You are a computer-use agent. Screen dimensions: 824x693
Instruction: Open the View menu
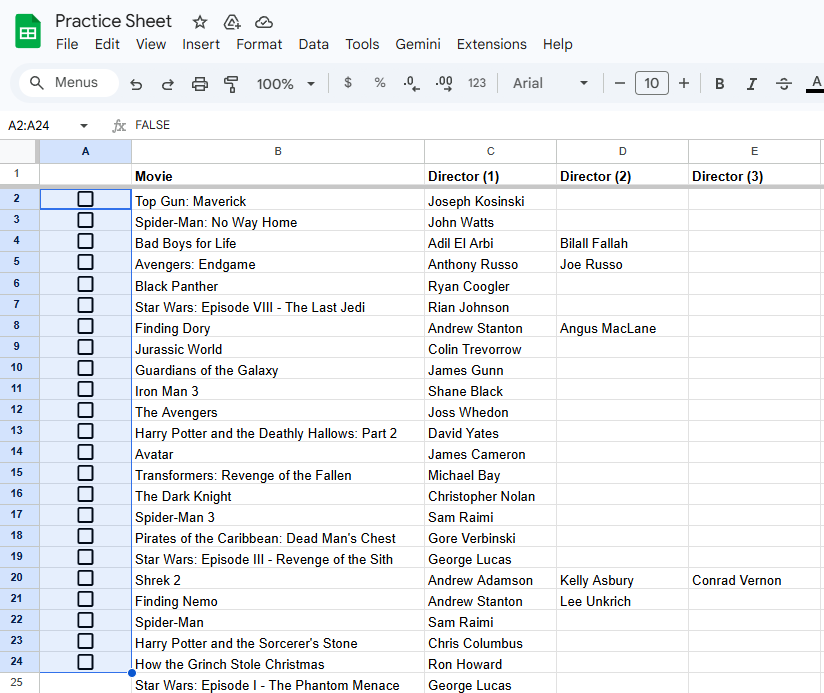tap(151, 44)
